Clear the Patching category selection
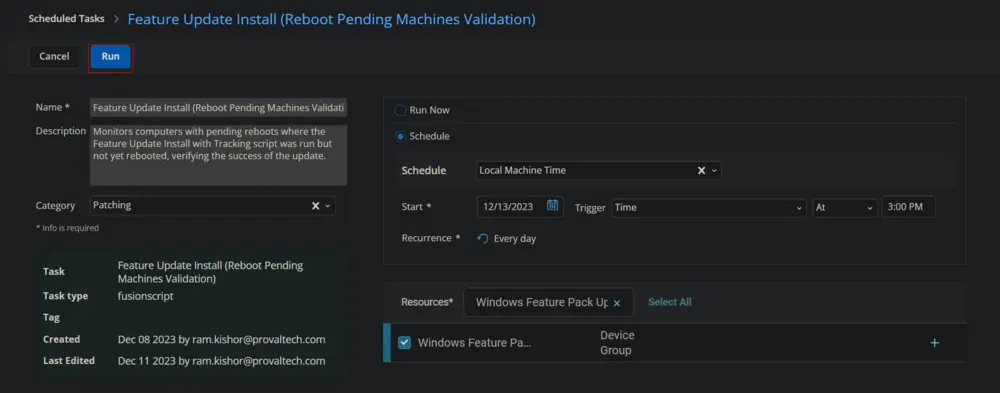The height and width of the screenshot is (393, 1000). coord(315,206)
